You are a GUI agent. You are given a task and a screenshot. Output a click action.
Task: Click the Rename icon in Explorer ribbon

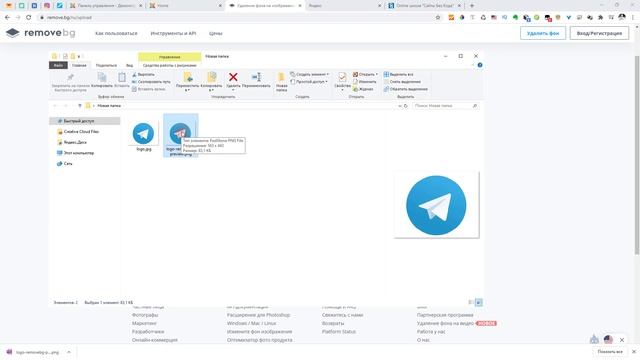(x=256, y=77)
